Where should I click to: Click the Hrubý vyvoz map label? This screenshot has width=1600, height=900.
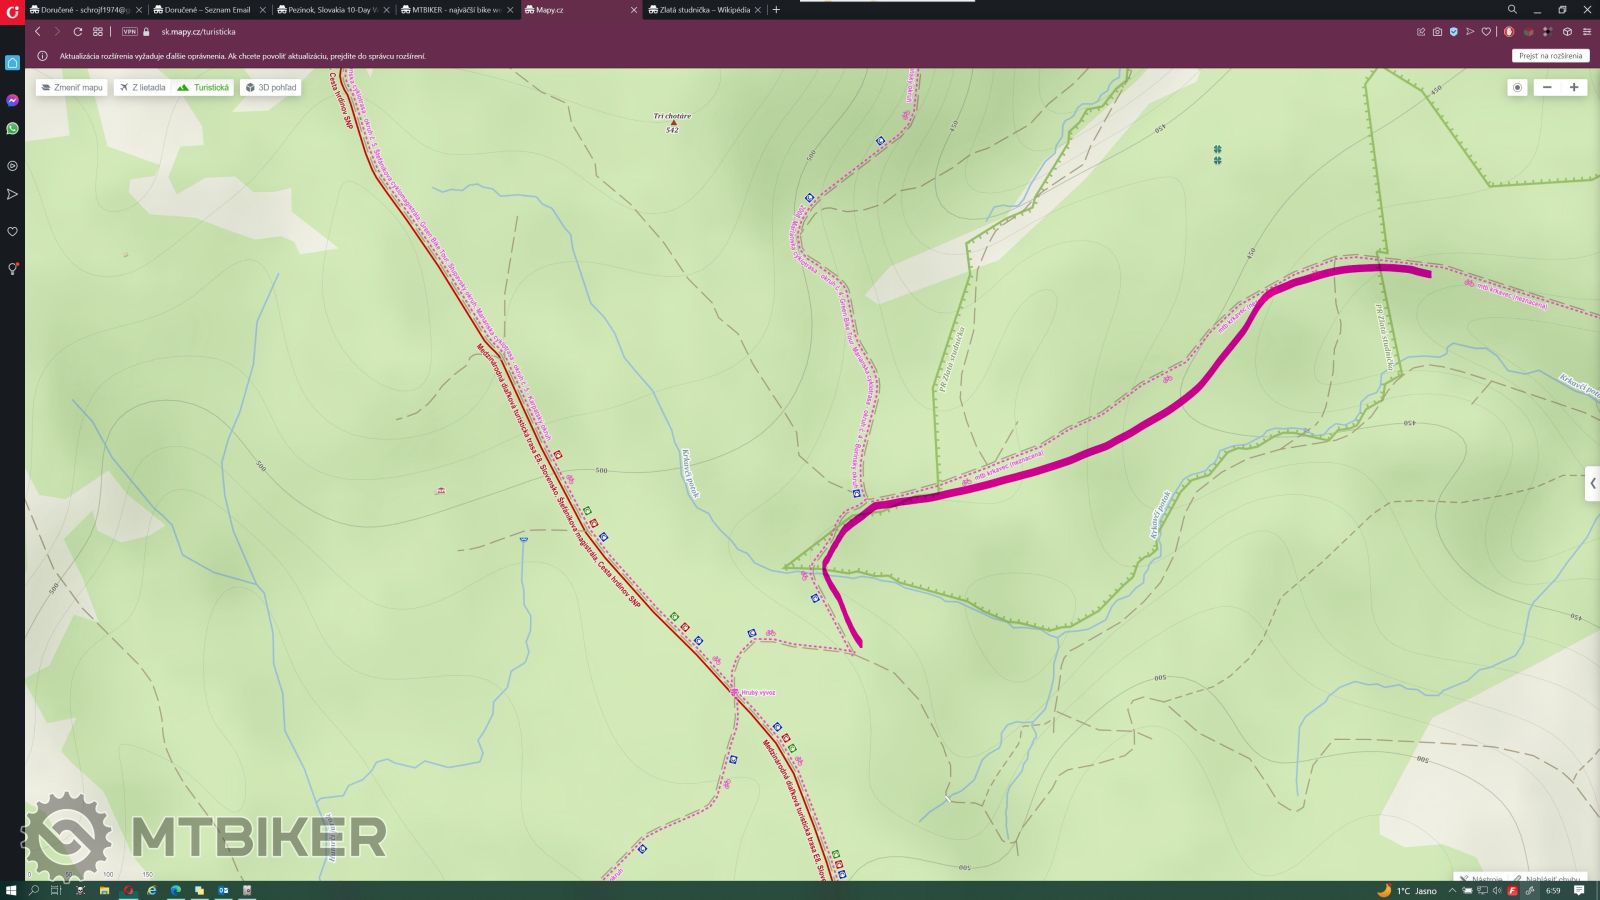[757, 692]
